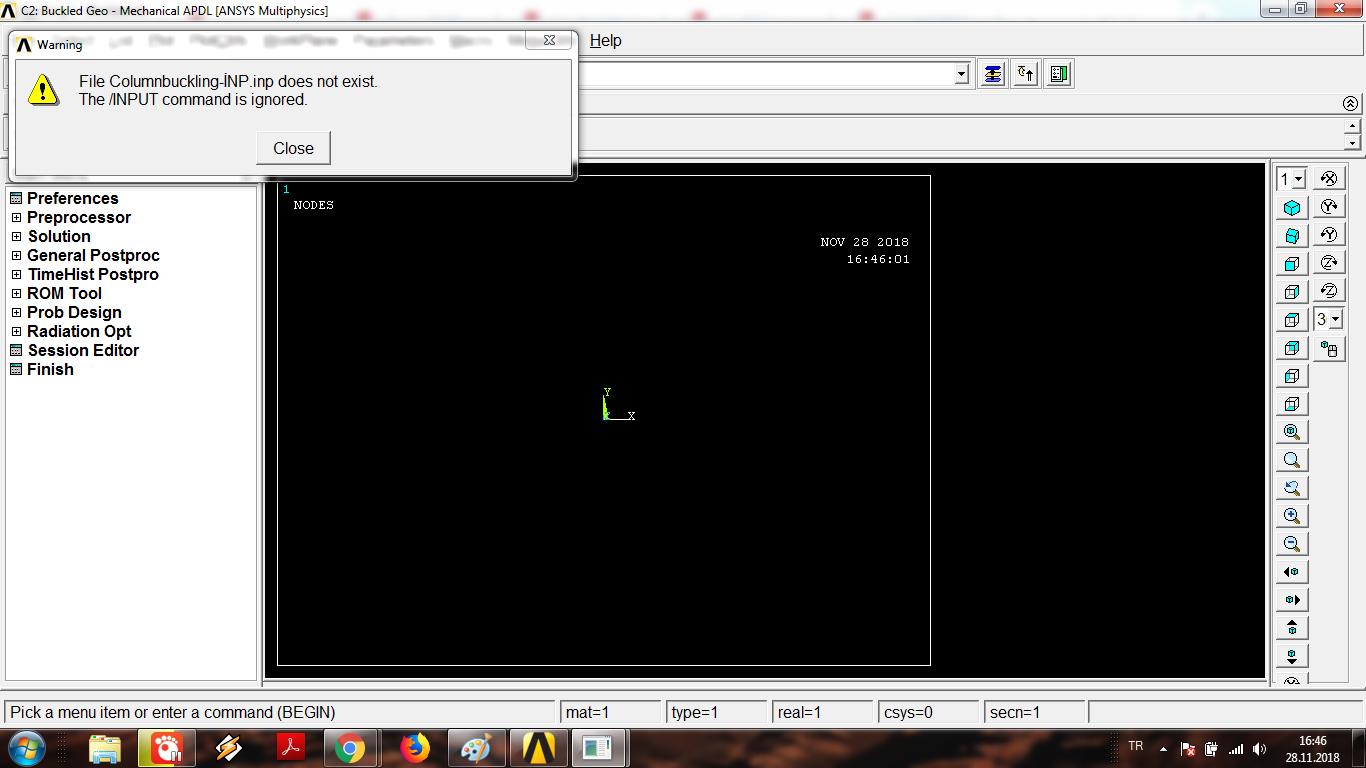Toggle Dynamic Model Mode mouse icon
This screenshot has width=1366, height=768.
(x=1329, y=349)
